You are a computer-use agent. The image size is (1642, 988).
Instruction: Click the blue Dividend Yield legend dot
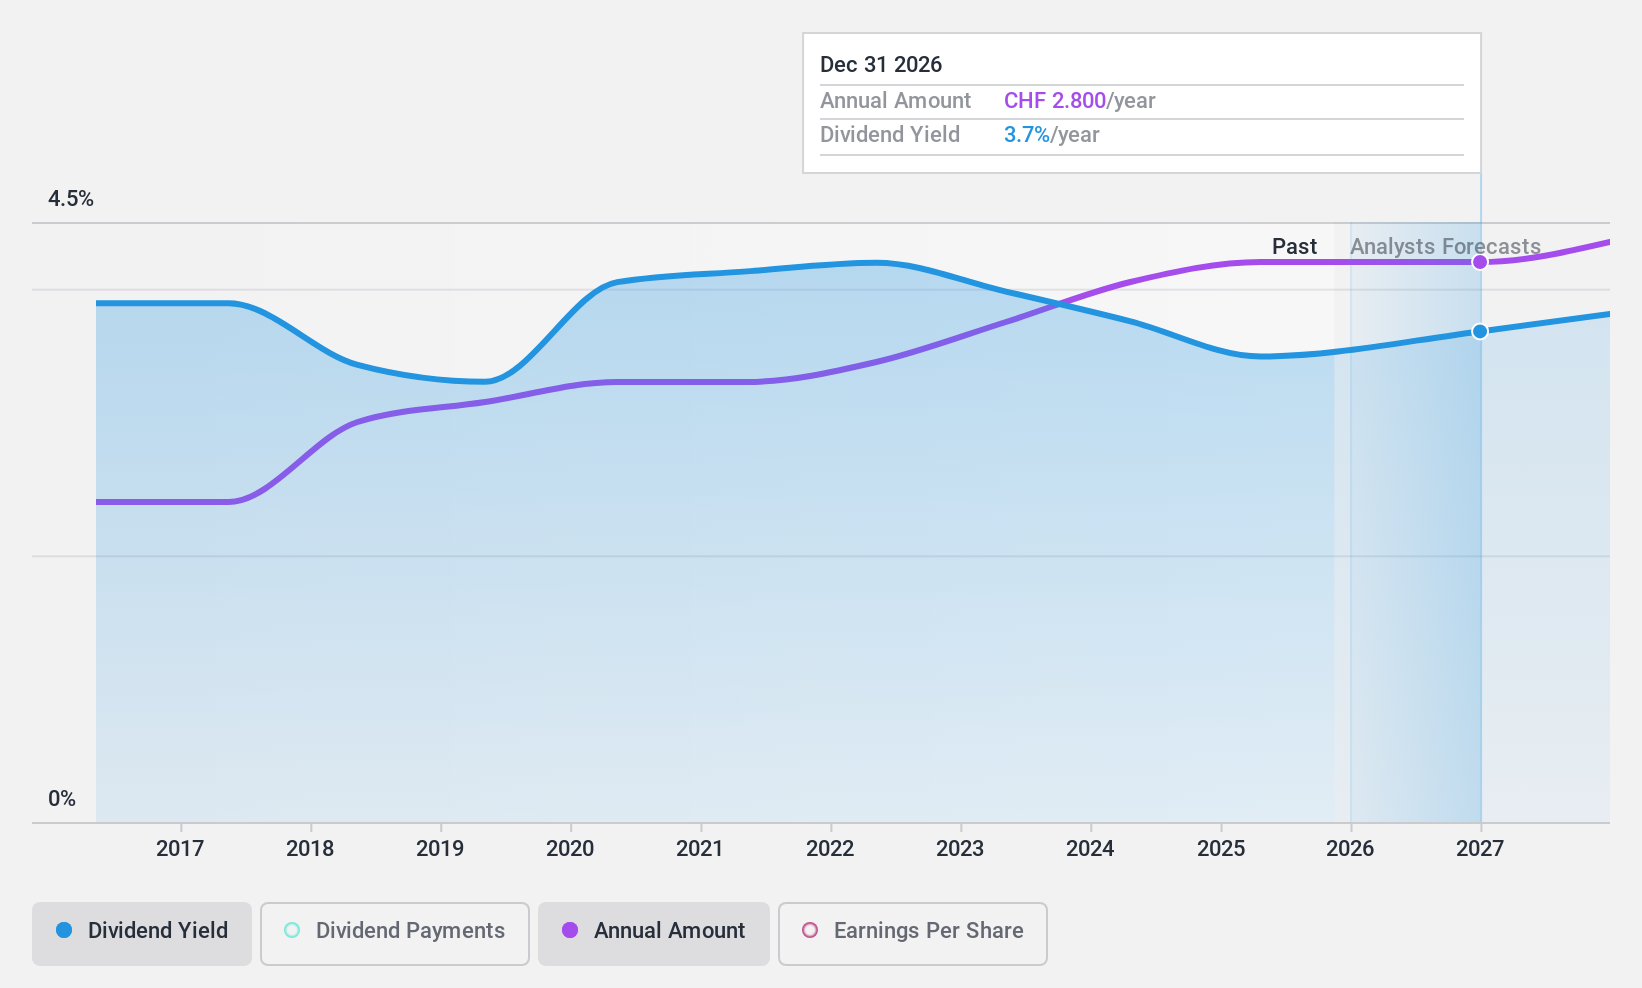click(x=64, y=931)
